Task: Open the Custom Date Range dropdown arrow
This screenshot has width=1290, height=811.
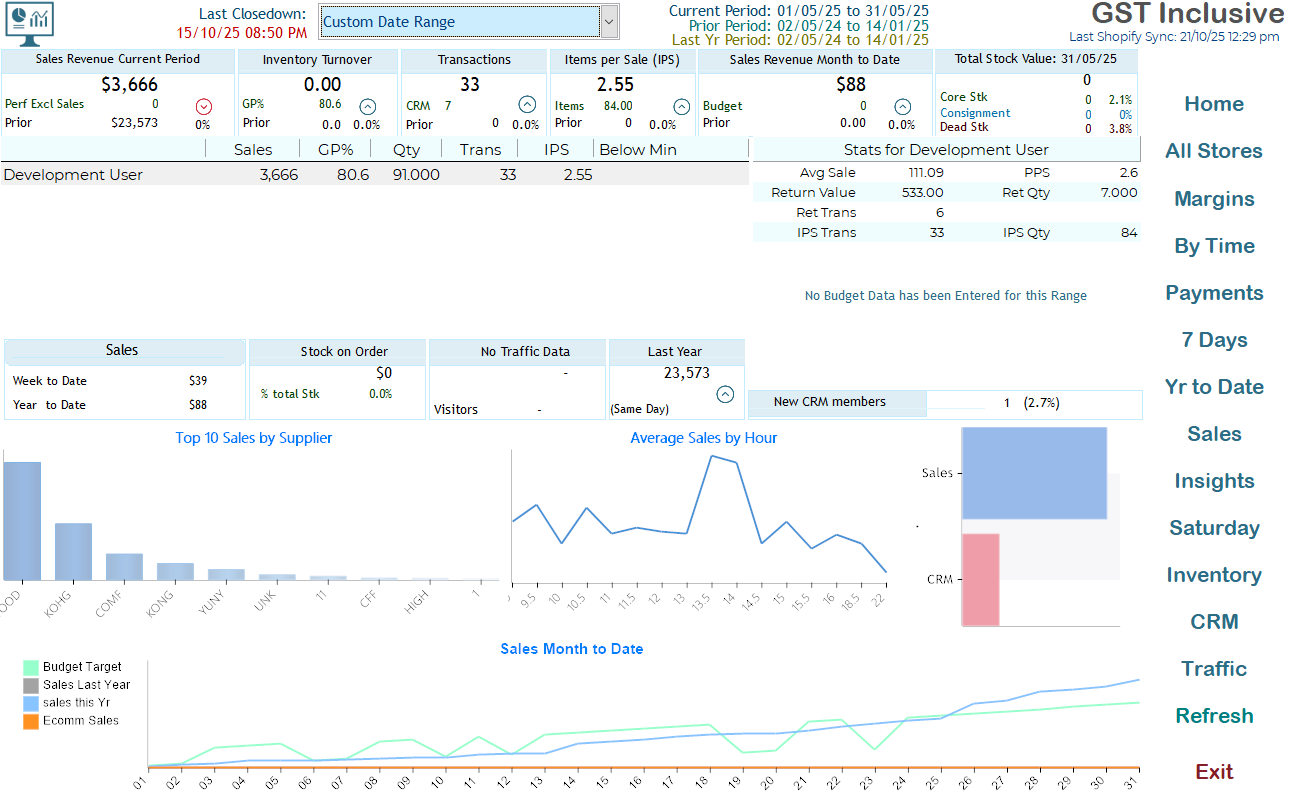Action: (x=608, y=21)
